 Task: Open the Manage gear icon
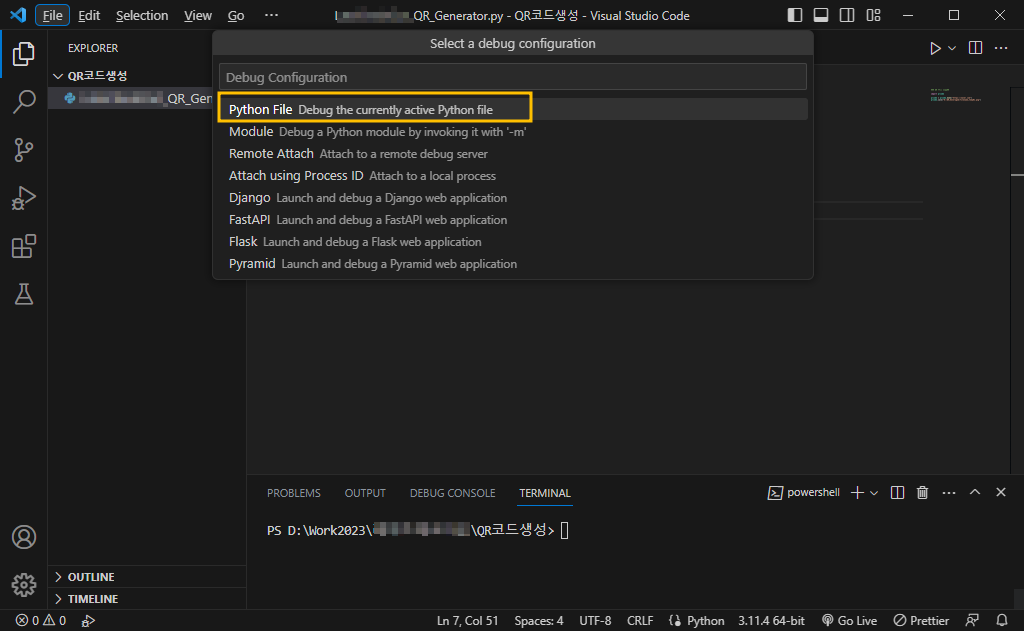24,585
